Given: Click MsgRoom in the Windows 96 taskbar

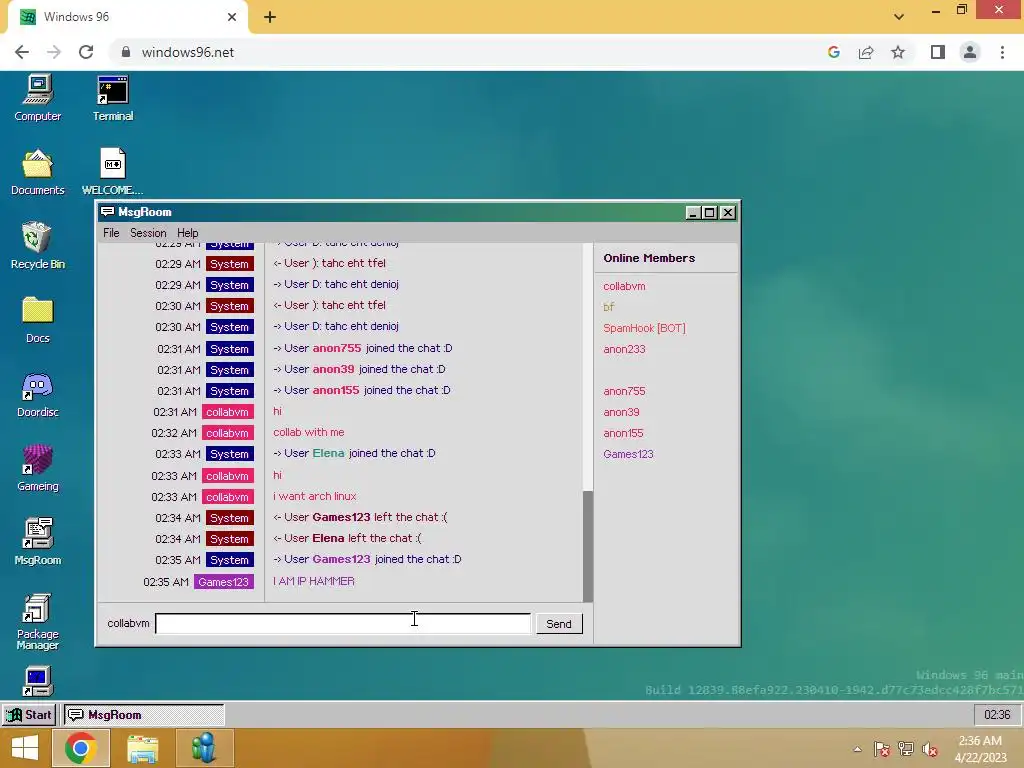Looking at the screenshot, I should [x=144, y=714].
